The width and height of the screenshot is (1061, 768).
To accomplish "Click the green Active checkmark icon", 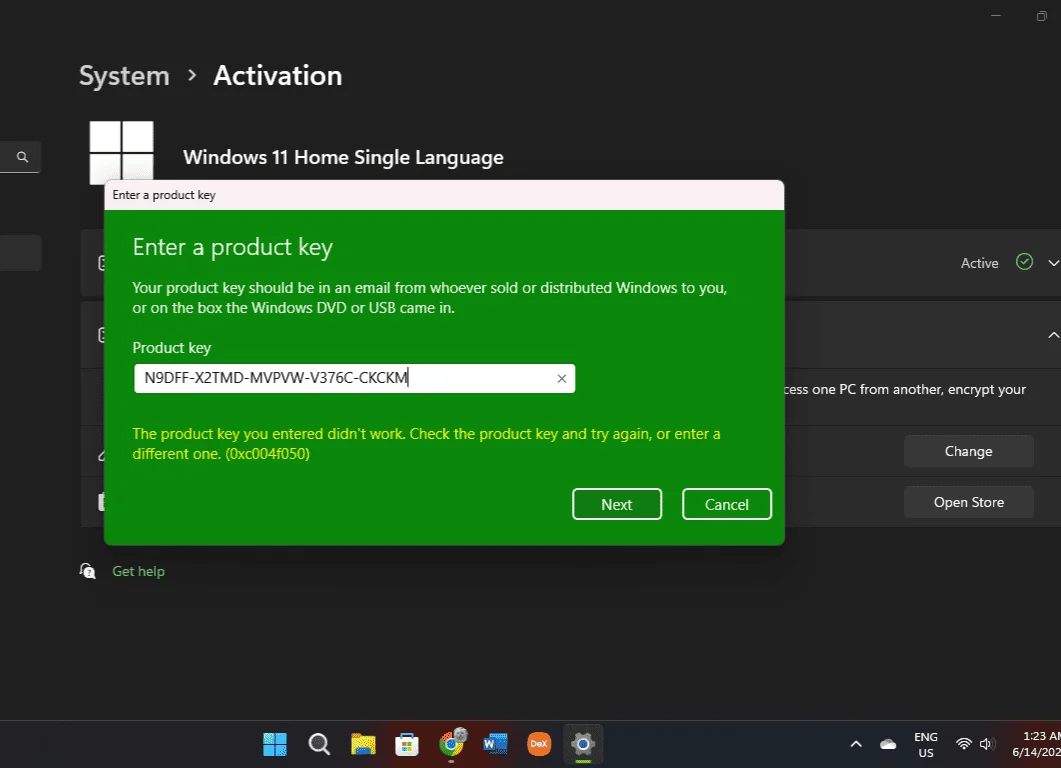I will tap(1024, 262).
